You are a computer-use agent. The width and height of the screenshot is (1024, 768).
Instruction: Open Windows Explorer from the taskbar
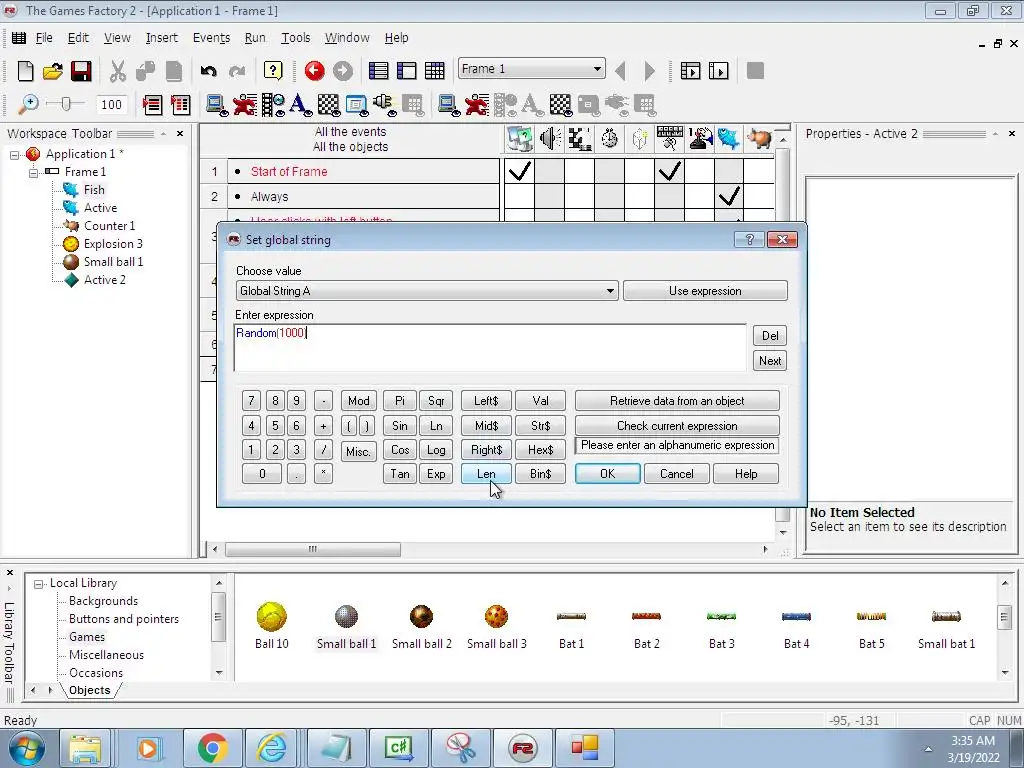(86, 748)
